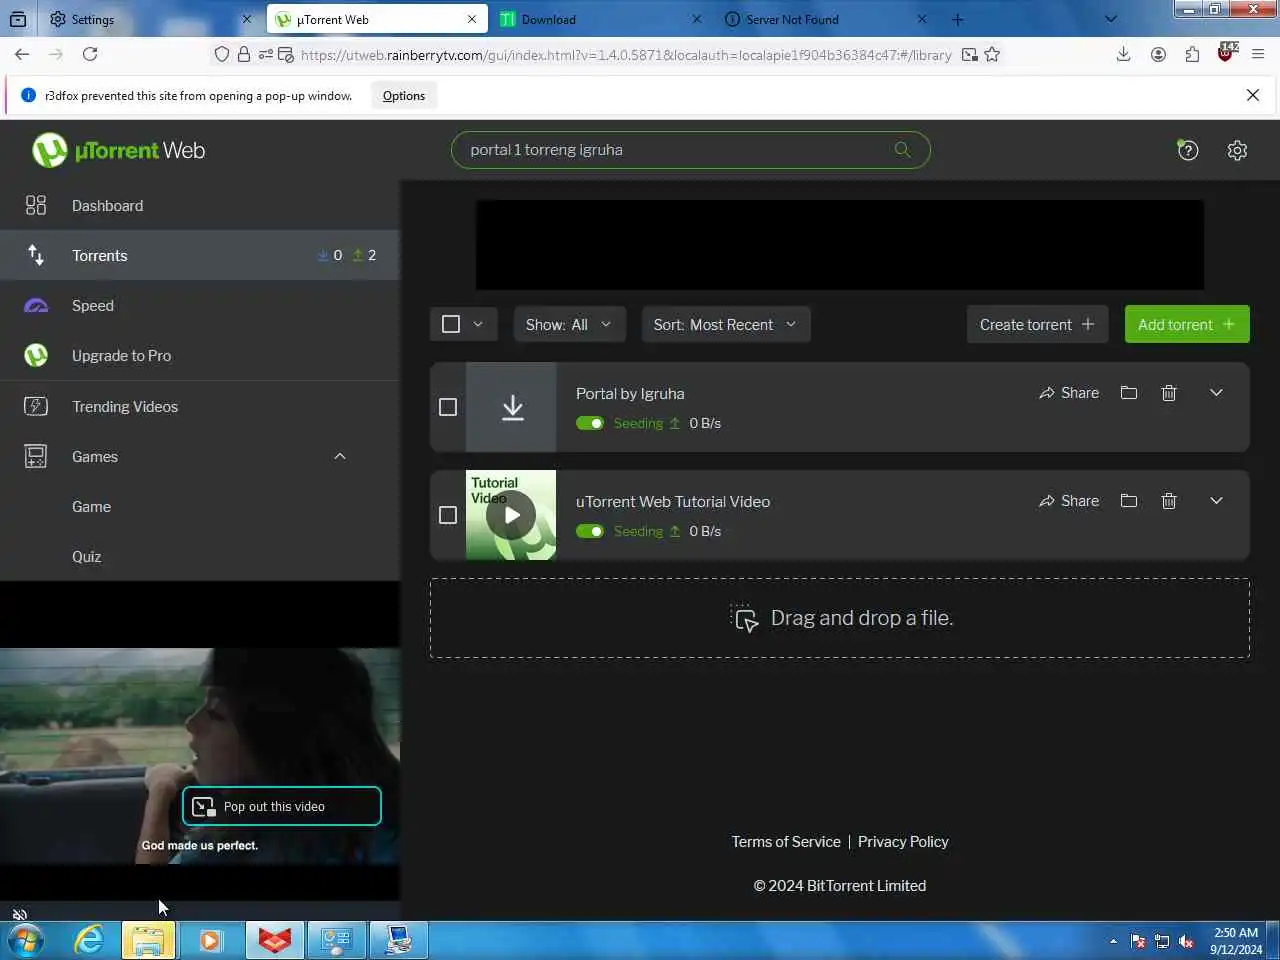Viewport: 1280px width, 960px height.
Task: Dismiss the pop-up blocked notification bar
Action: click(x=1252, y=95)
